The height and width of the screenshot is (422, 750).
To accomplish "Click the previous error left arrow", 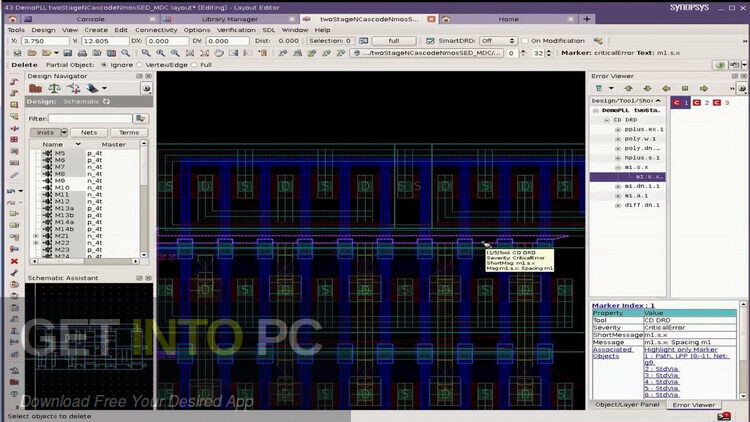I will click(666, 89).
